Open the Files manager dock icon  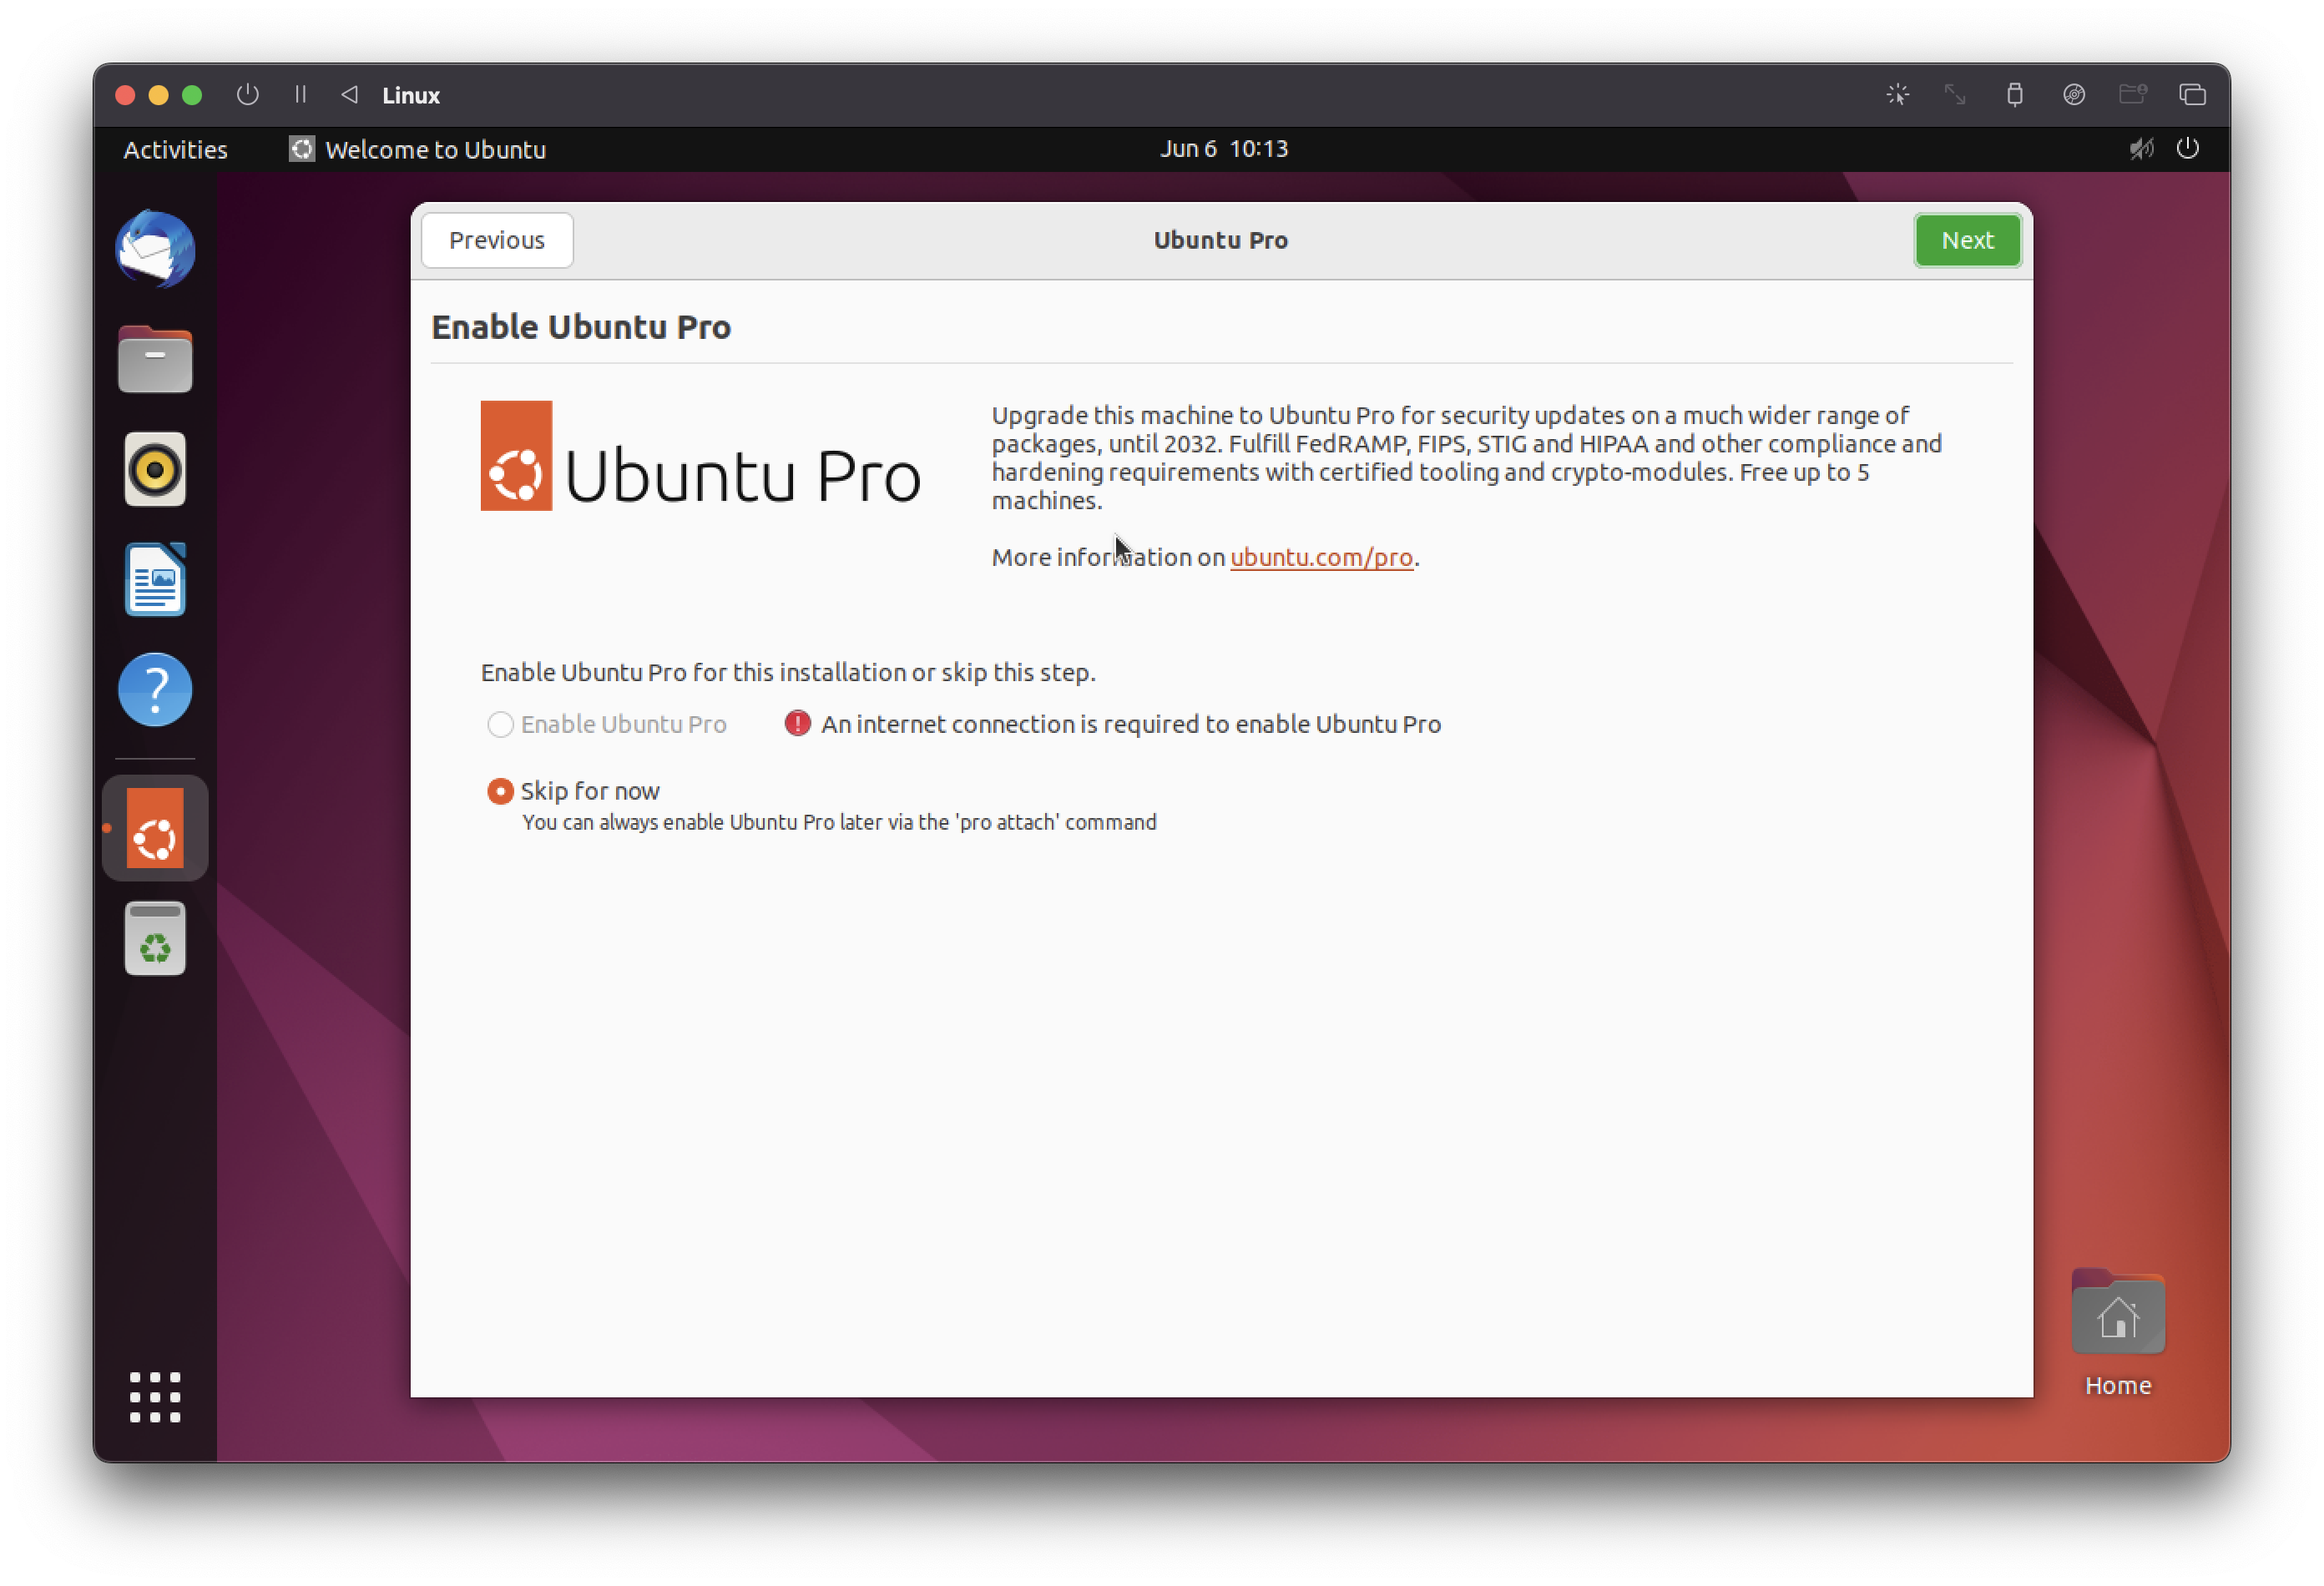pos(155,360)
